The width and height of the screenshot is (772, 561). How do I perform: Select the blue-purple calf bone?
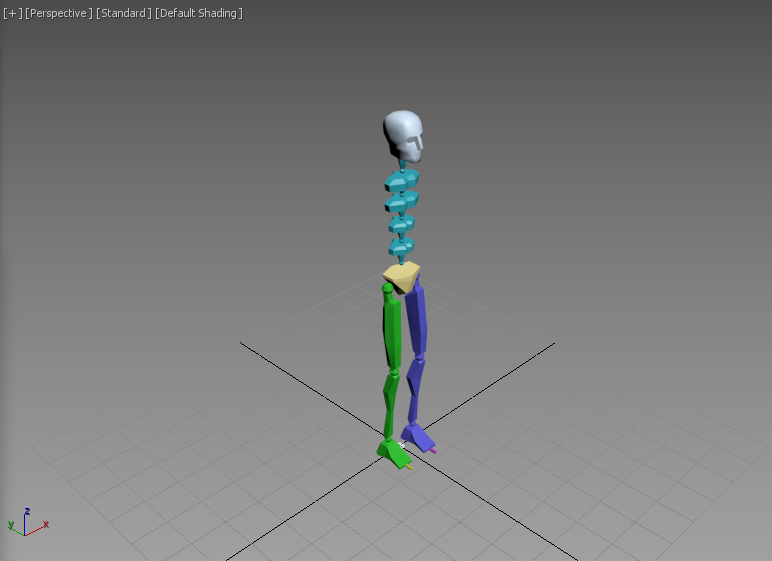click(x=415, y=390)
